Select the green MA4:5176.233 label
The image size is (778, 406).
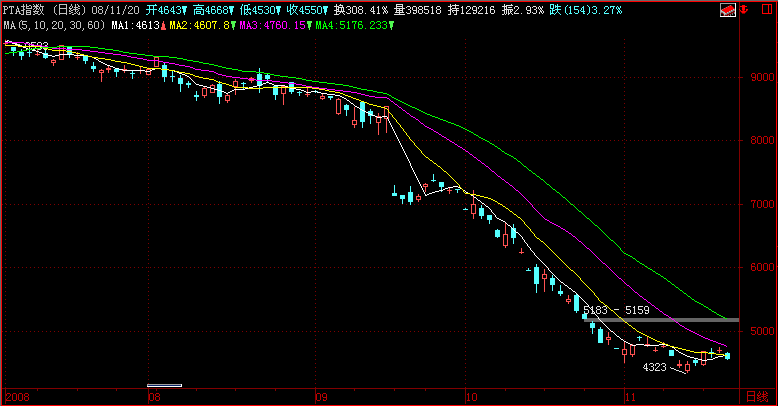pos(354,25)
